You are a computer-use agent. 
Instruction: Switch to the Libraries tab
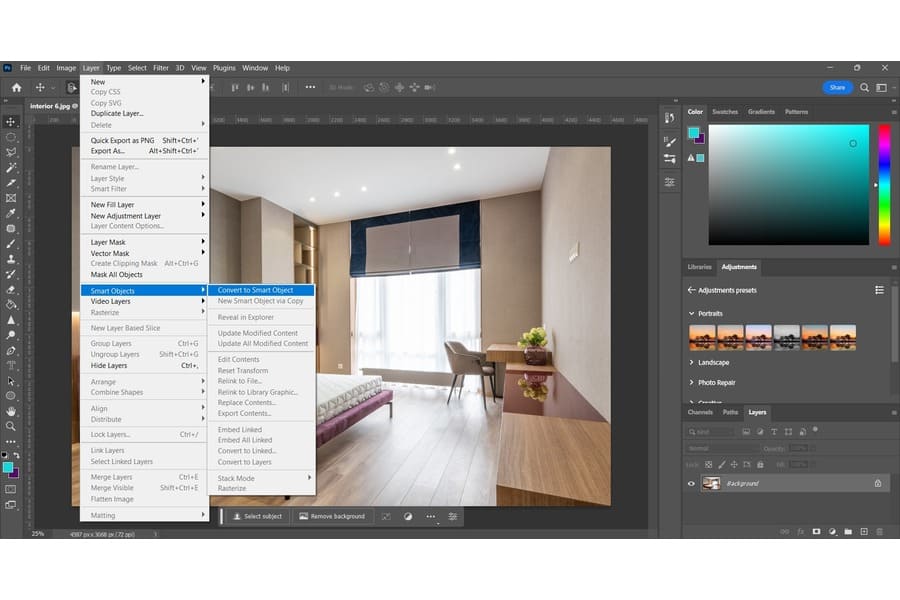[x=699, y=267]
